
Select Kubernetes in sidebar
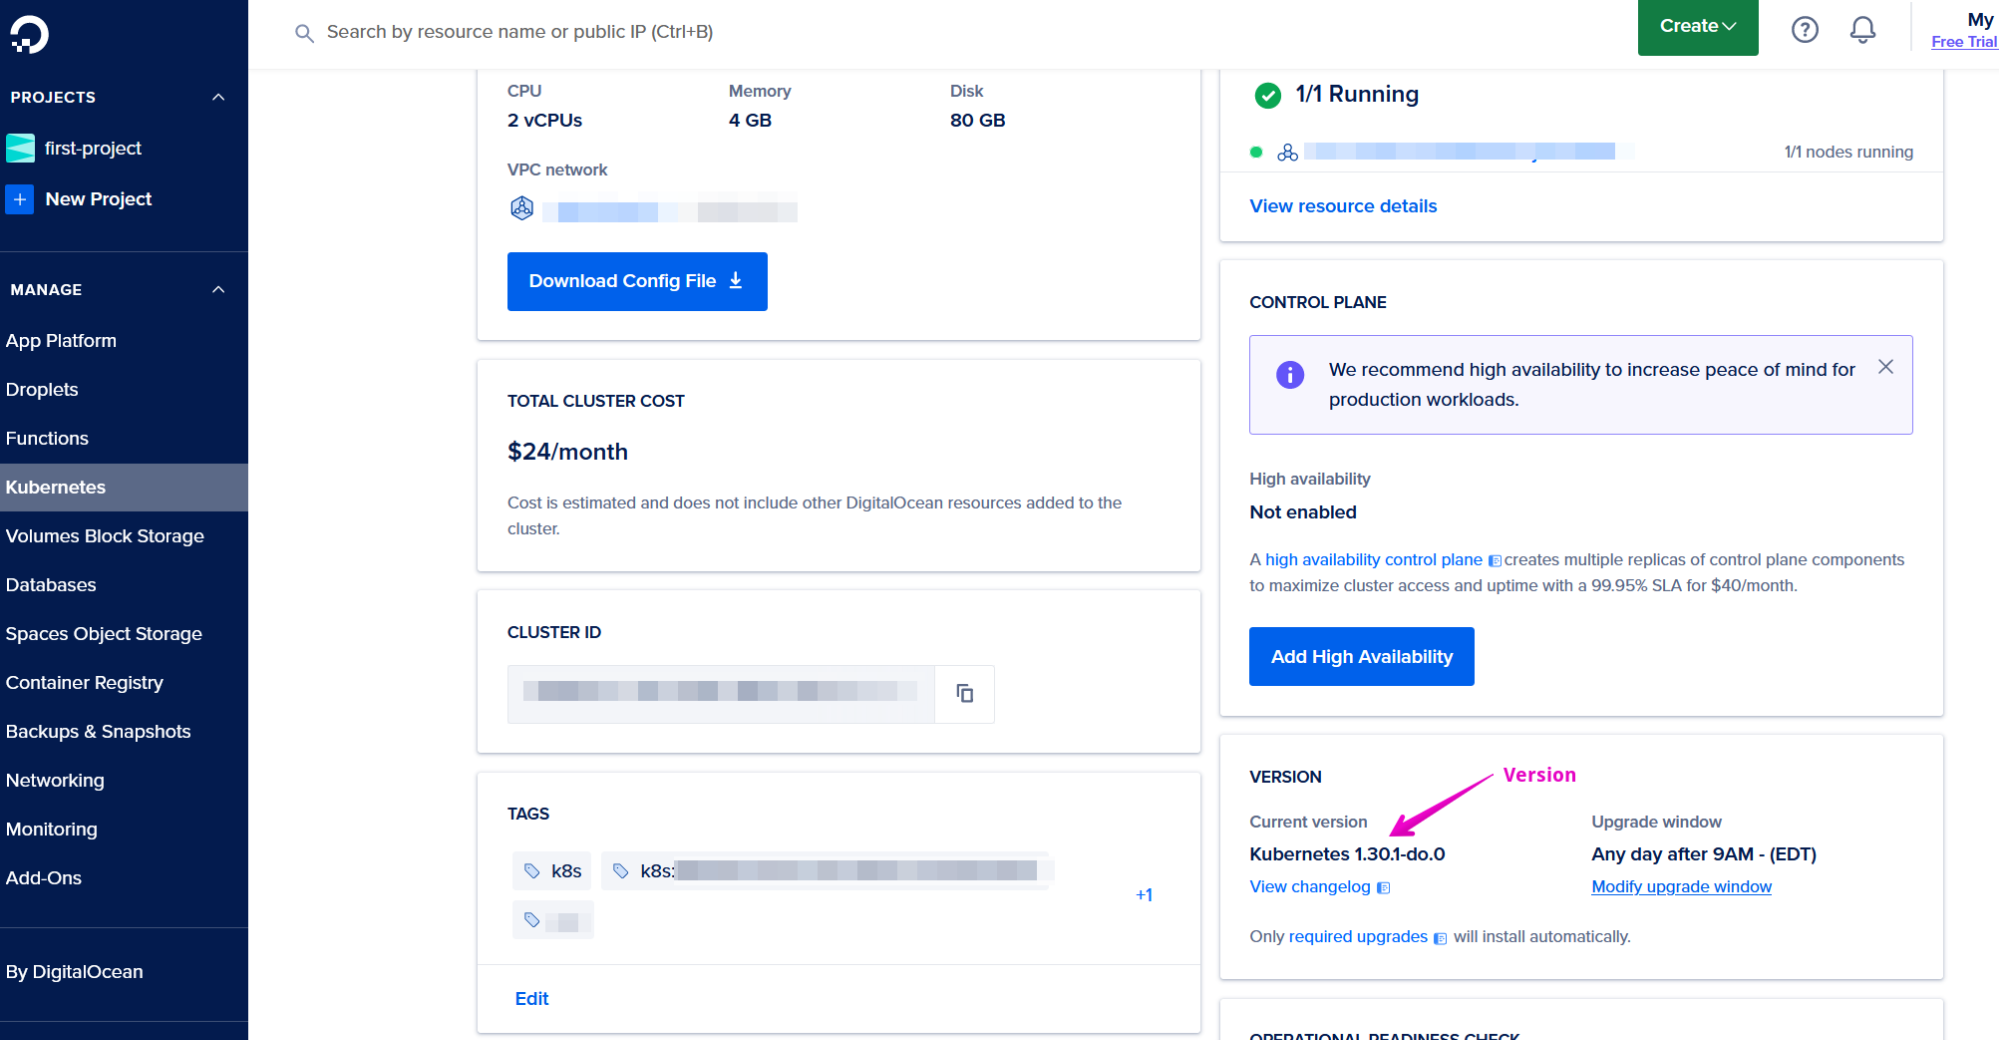124,487
